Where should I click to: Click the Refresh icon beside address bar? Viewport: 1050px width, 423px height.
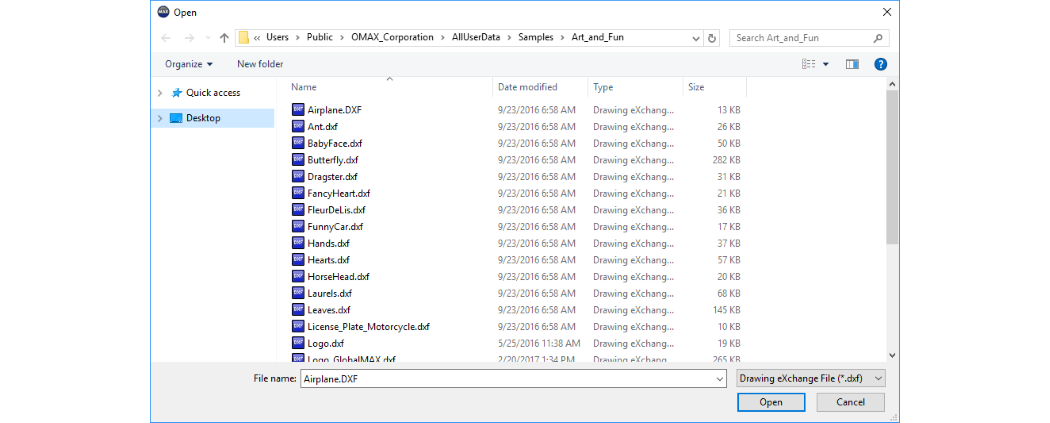point(712,38)
